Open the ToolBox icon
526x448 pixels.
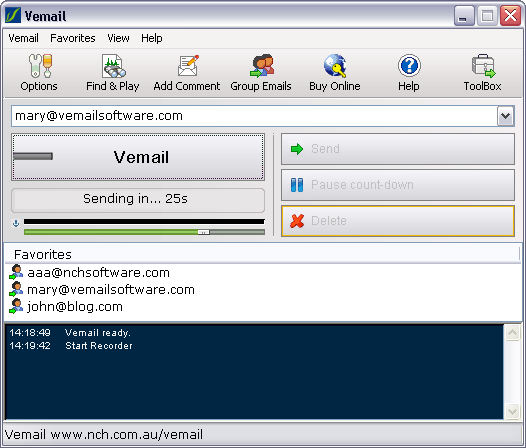point(483,66)
